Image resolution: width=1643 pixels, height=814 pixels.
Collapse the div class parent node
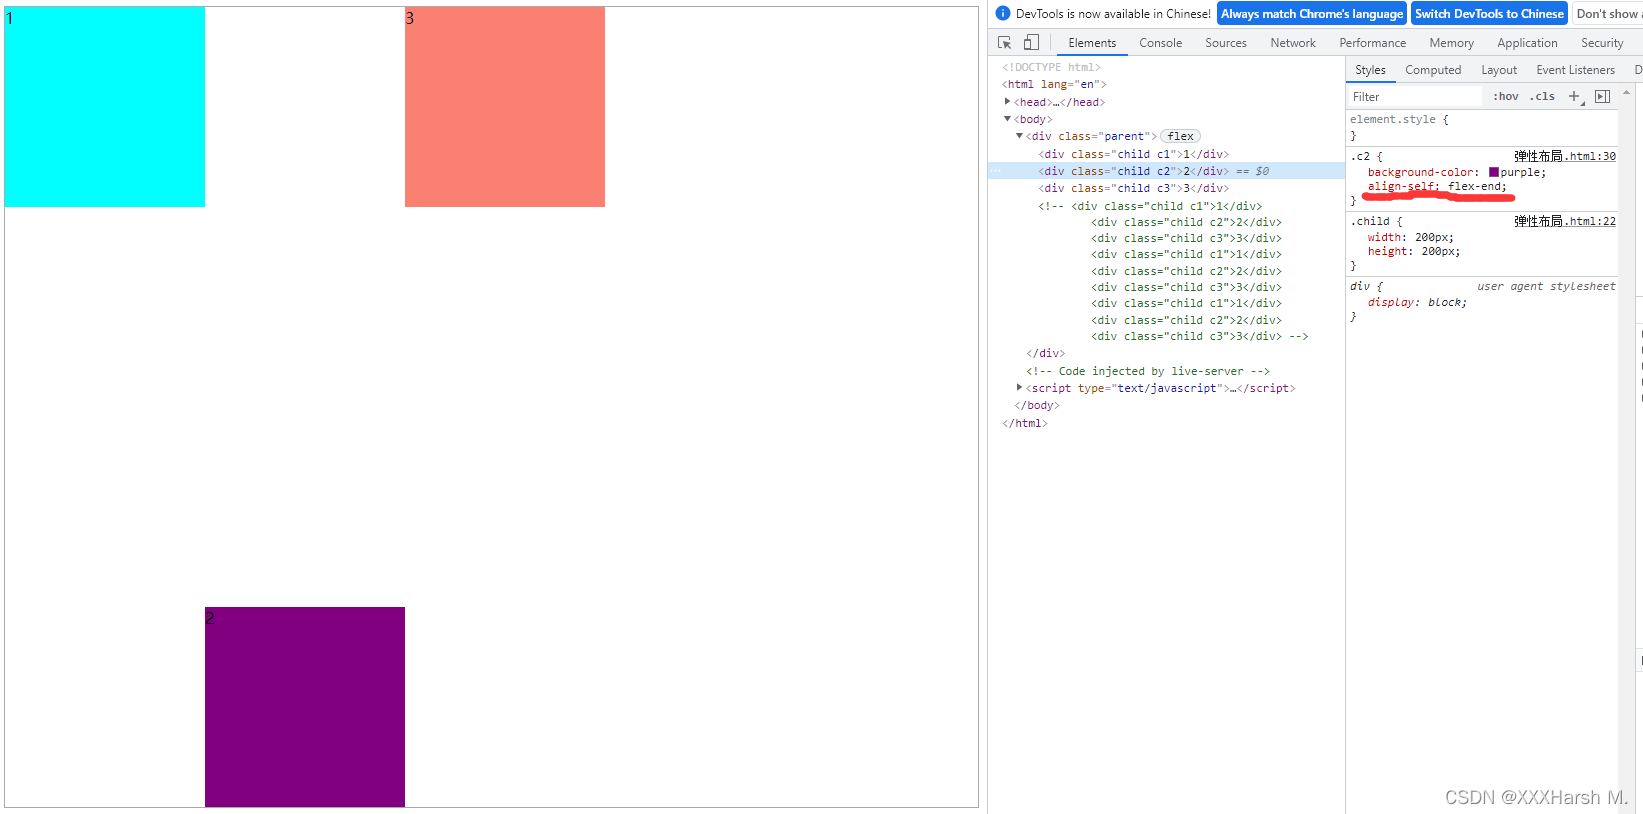pos(1019,136)
